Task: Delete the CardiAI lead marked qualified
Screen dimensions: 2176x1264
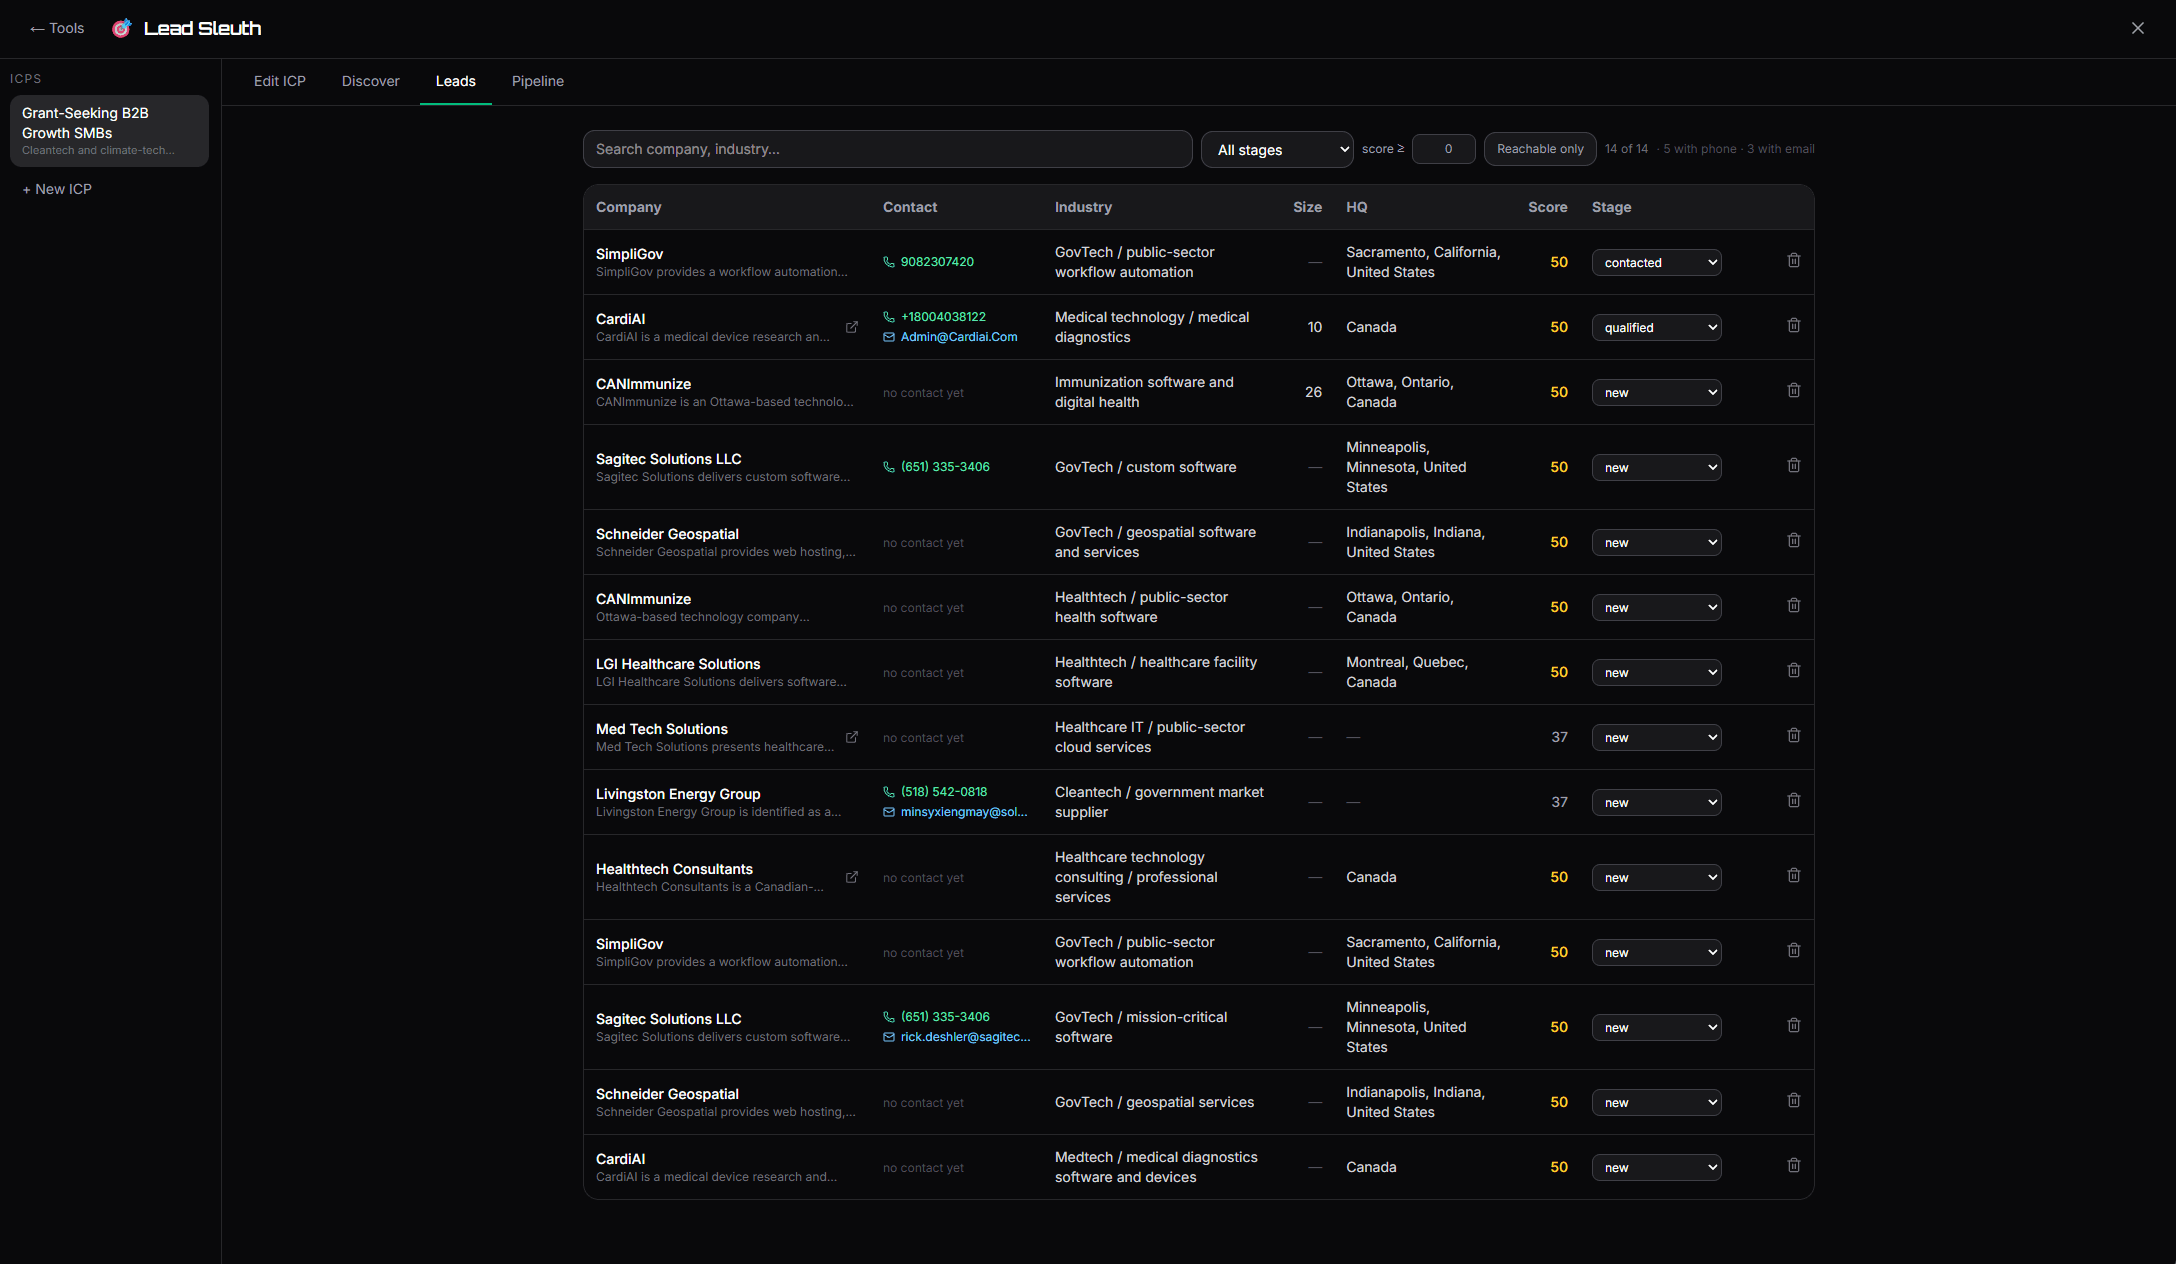Action: point(1794,326)
